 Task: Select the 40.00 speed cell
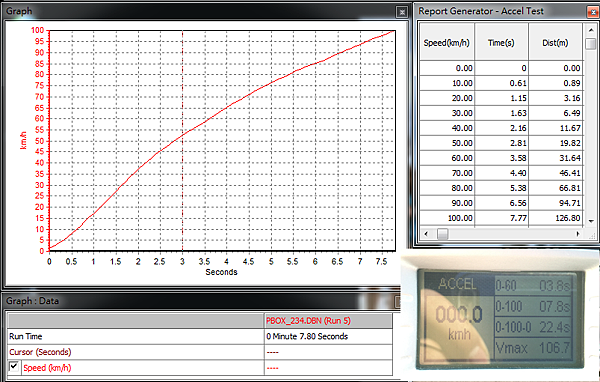(x=447, y=128)
